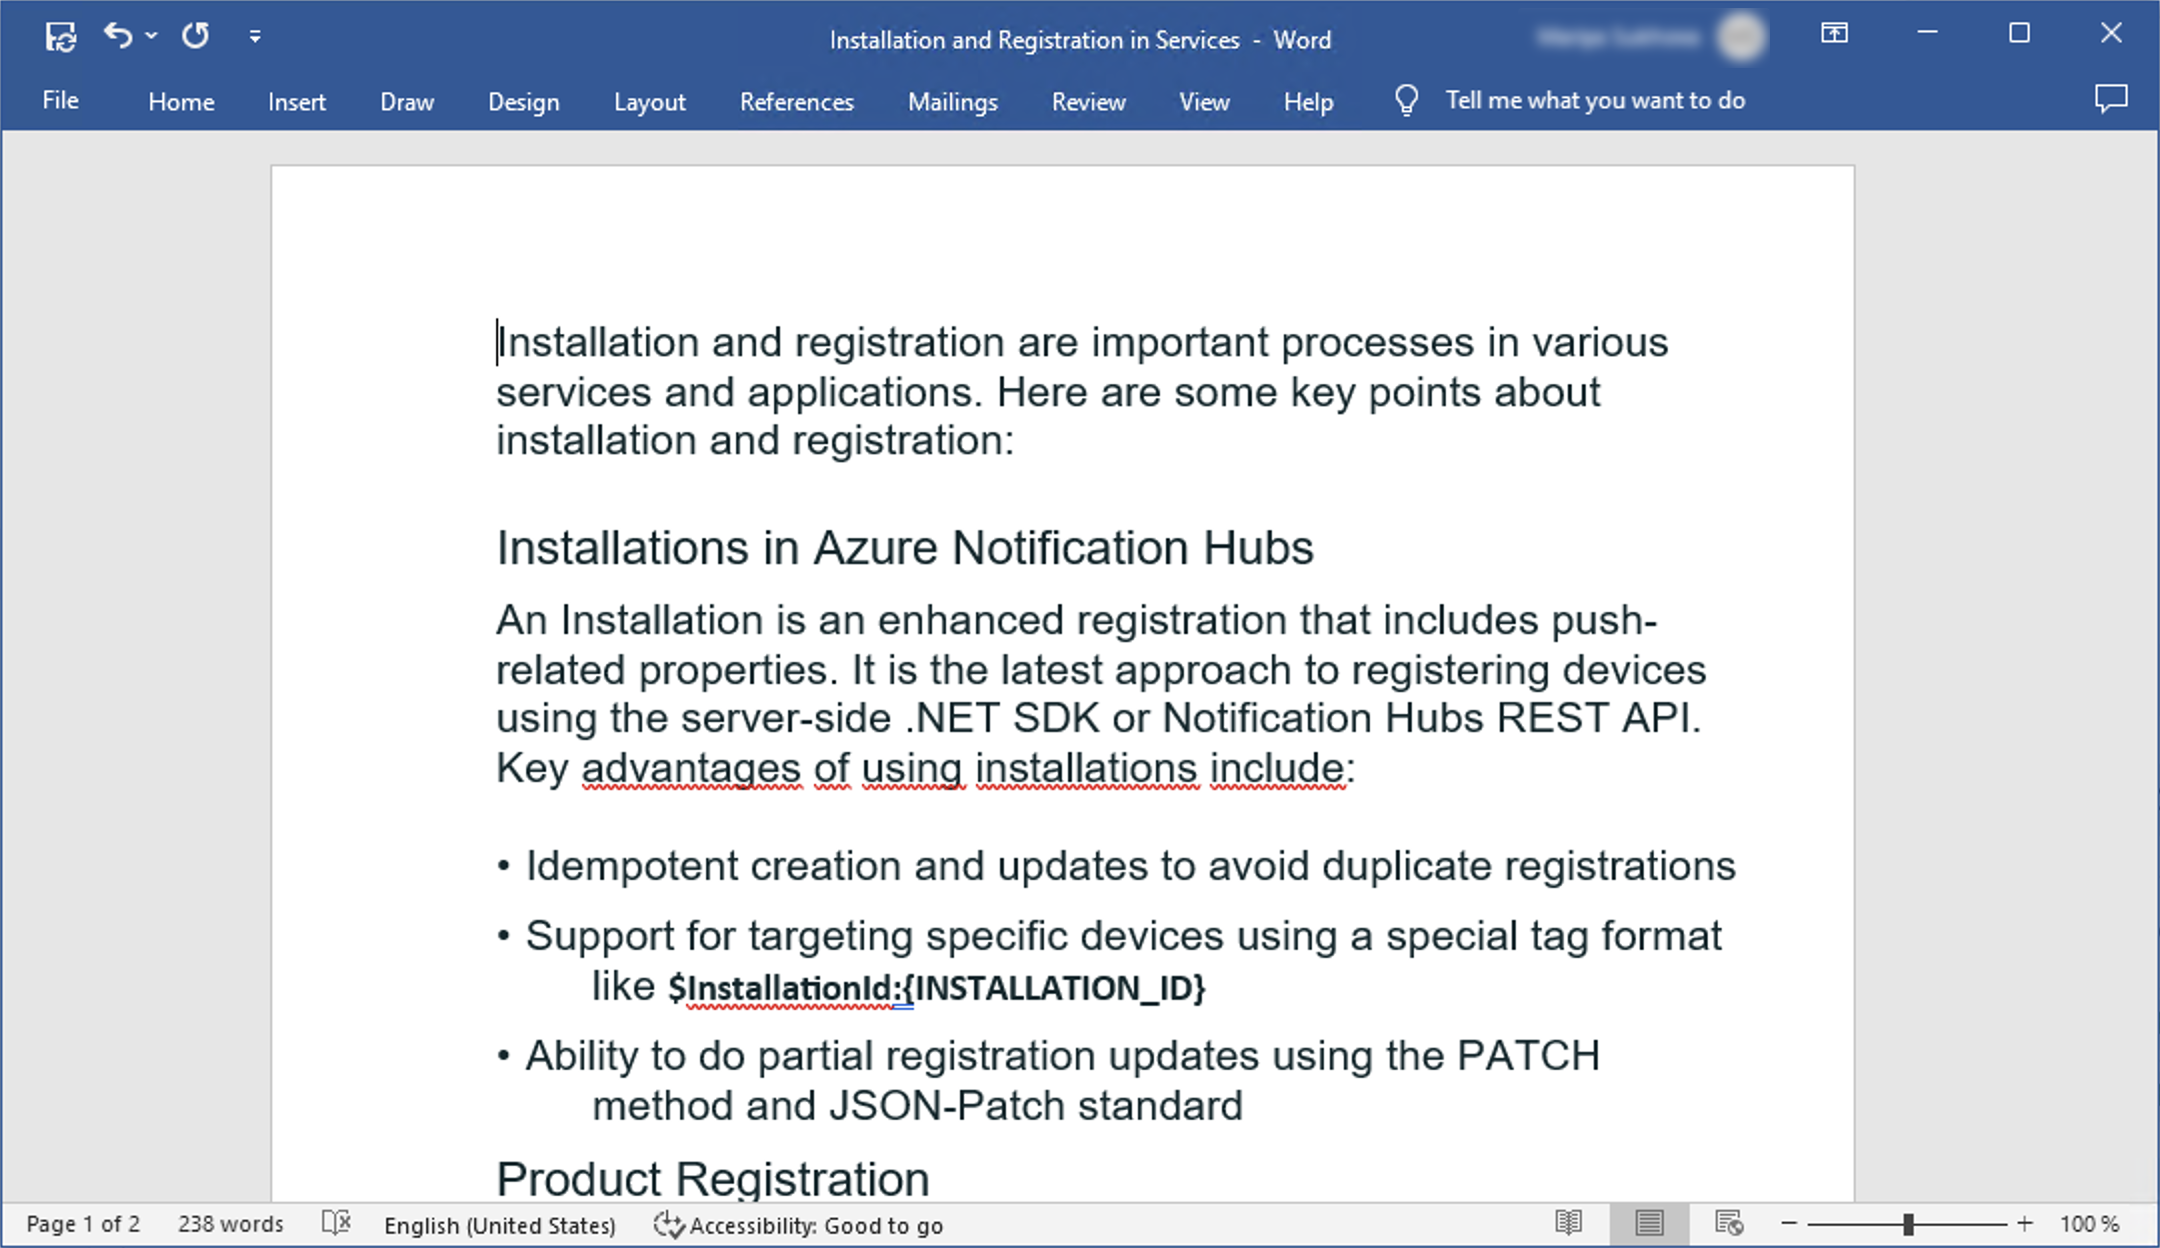
Task: Open the Undo history dropdown arrow
Action: coord(151,36)
